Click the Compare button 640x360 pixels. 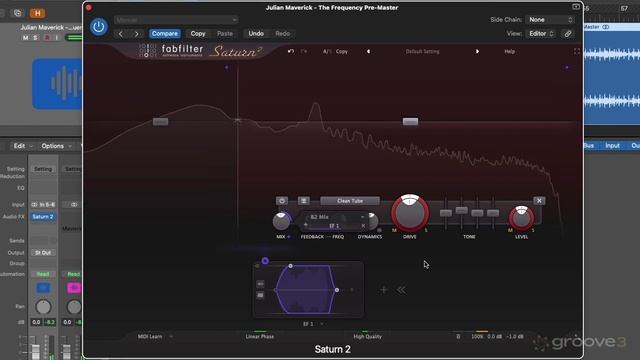pyautogui.click(x=164, y=33)
